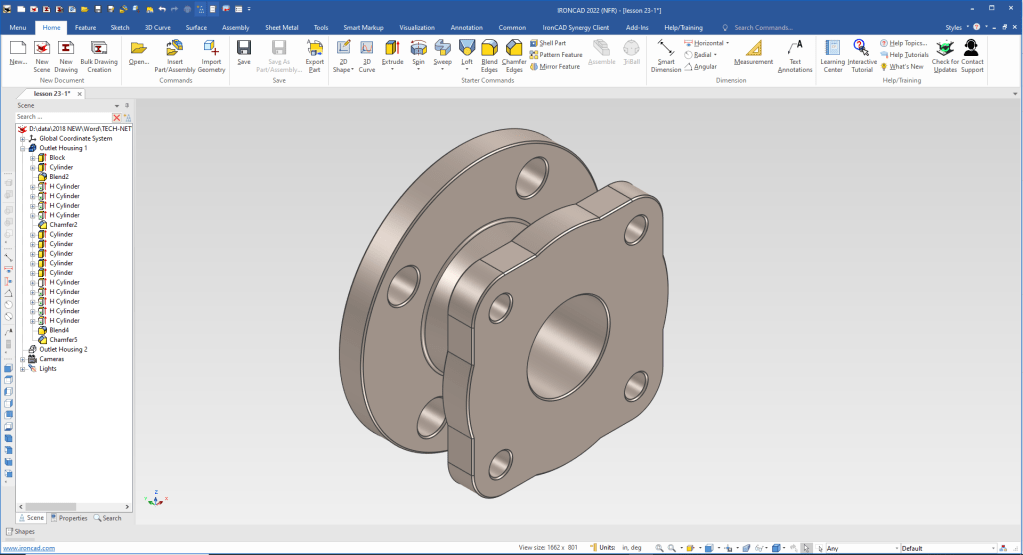Screen dimensions: 1023x555
Task: Open the Properties tab at panel bottom
Action: point(69,518)
